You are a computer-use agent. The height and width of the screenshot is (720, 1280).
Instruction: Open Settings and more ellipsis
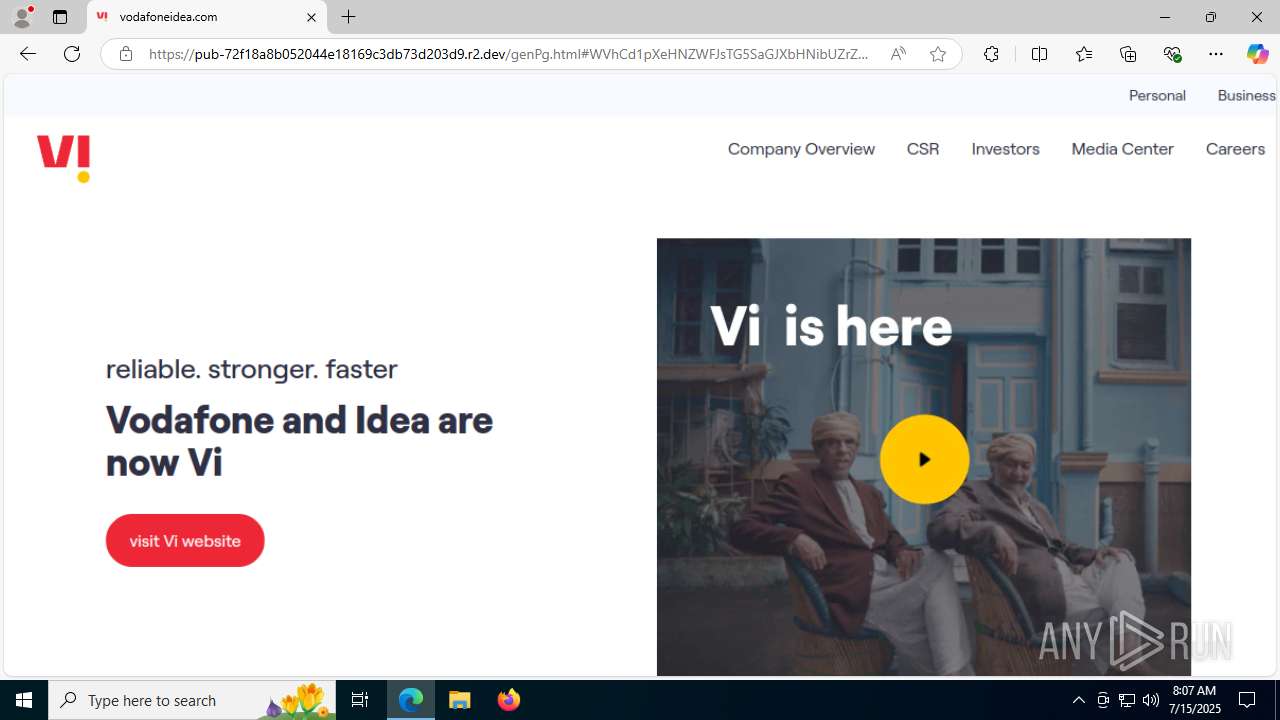coord(1216,54)
